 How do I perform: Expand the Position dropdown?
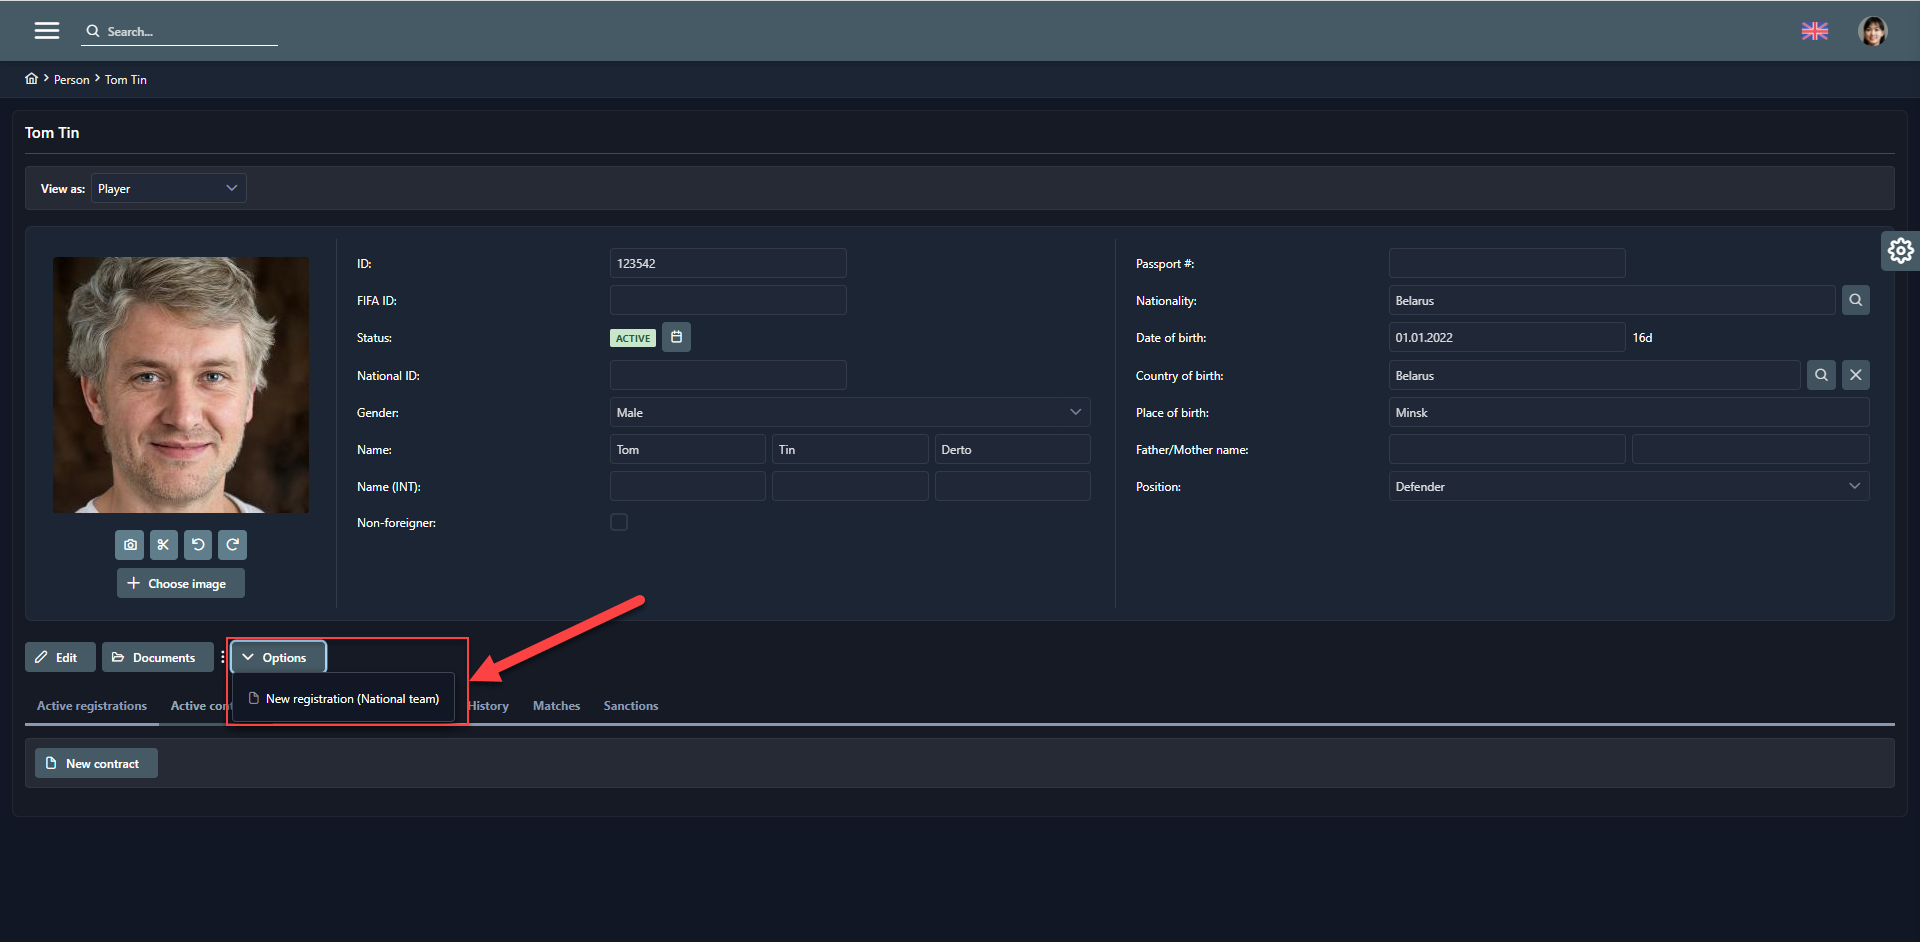coord(1628,487)
